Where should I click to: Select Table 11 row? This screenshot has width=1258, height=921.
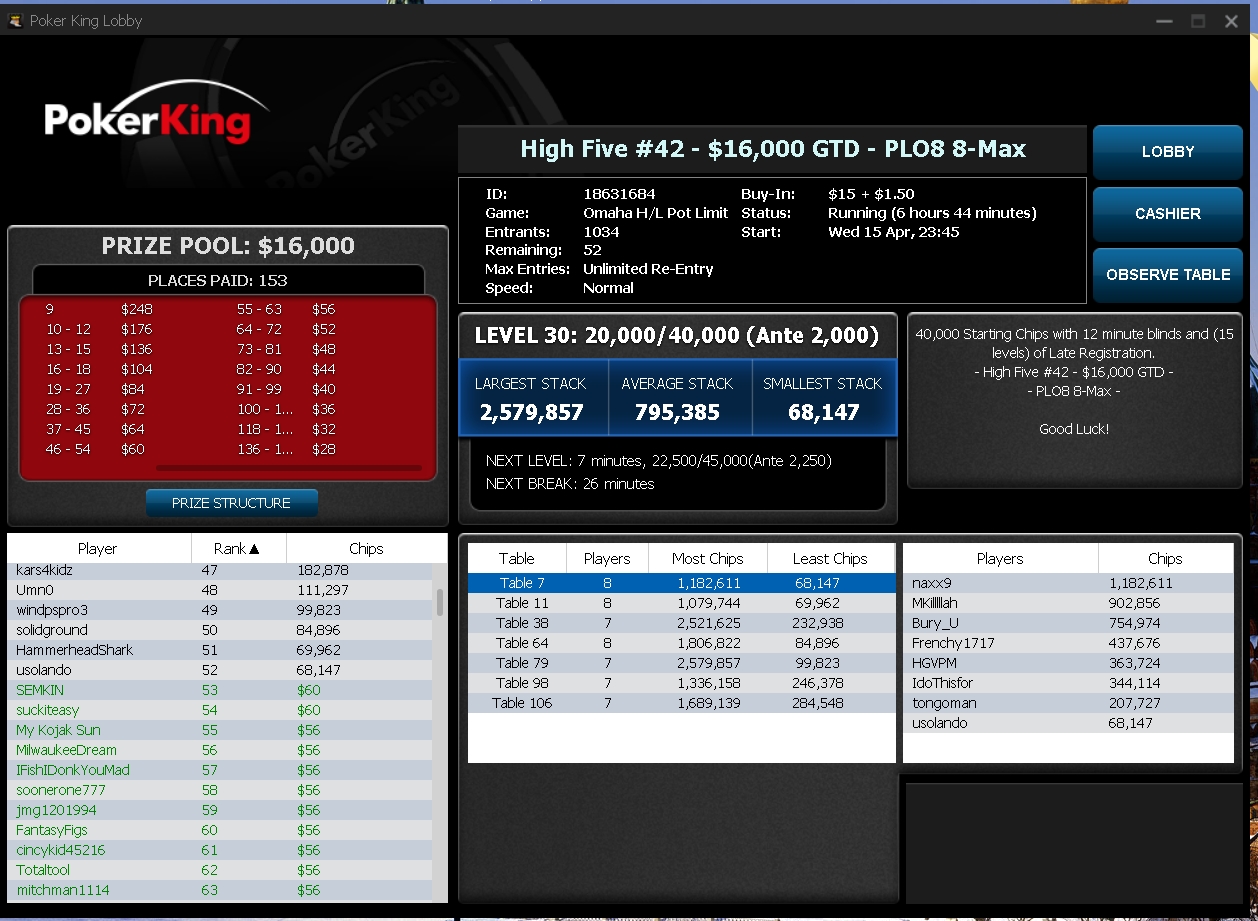(681, 603)
